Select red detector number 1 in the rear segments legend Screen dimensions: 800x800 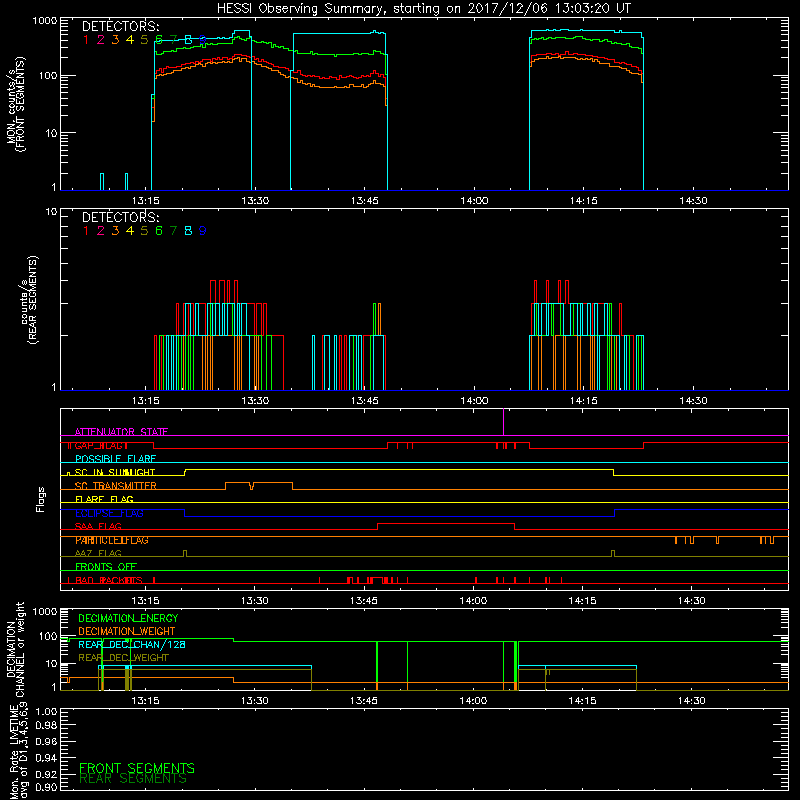(86, 231)
